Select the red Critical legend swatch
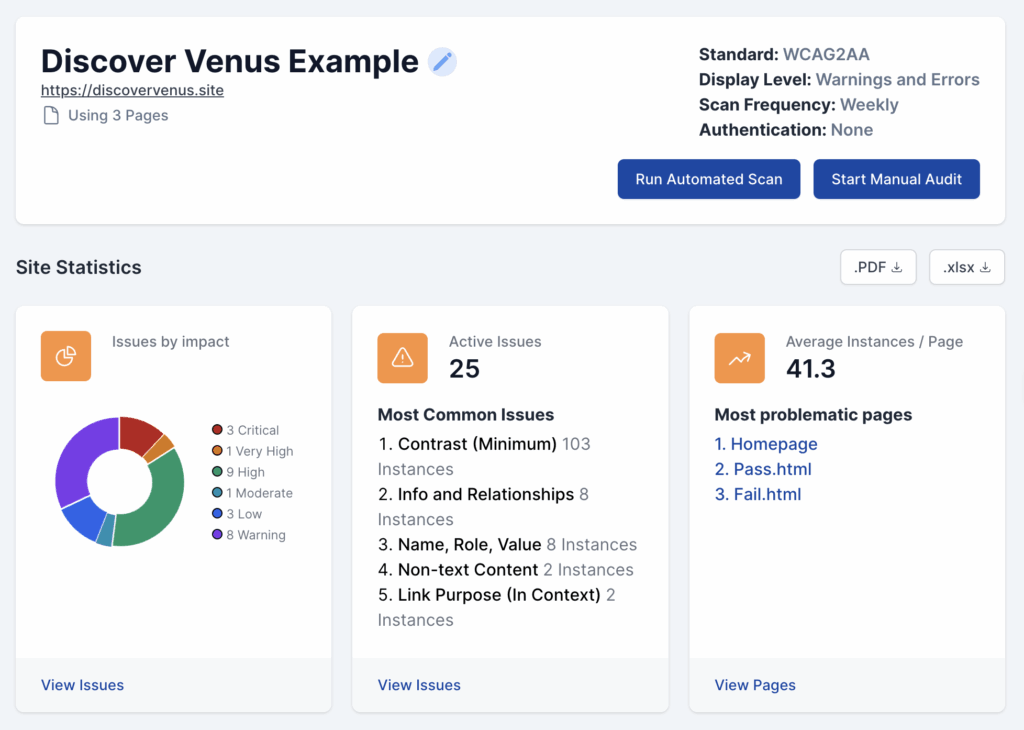This screenshot has width=1024, height=730. click(217, 430)
